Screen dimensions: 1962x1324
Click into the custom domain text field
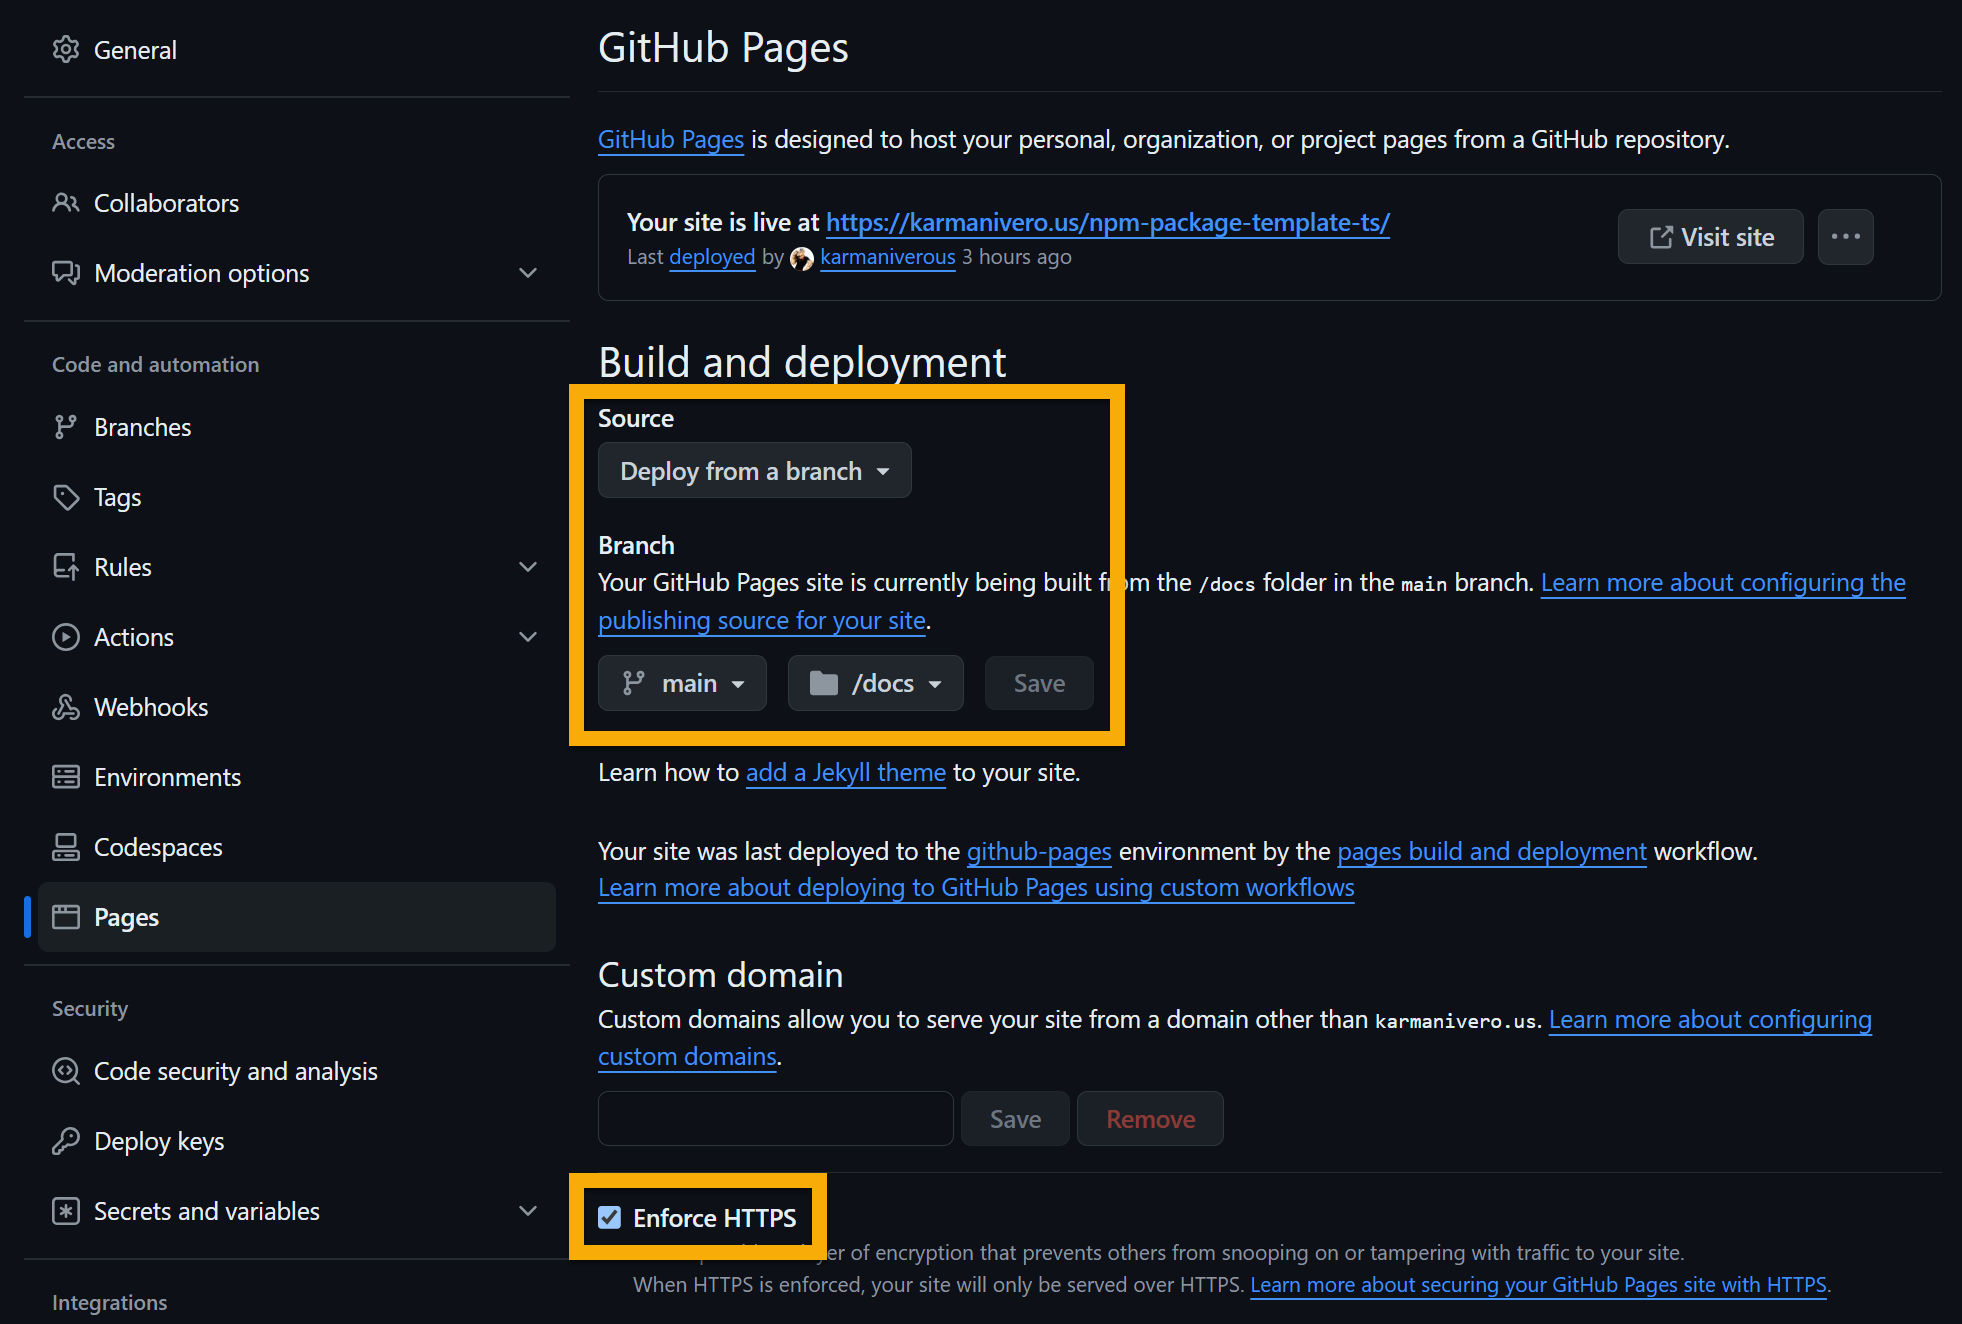point(775,1119)
